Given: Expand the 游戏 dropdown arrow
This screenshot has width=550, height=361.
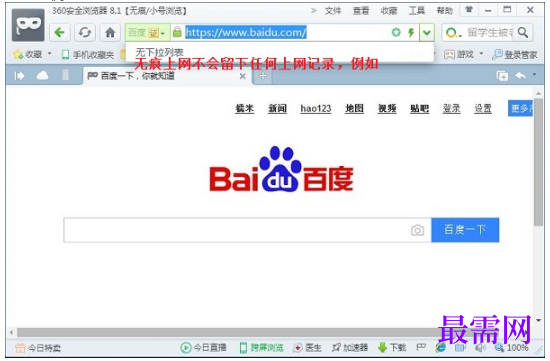Looking at the screenshot, I should tap(481, 54).
